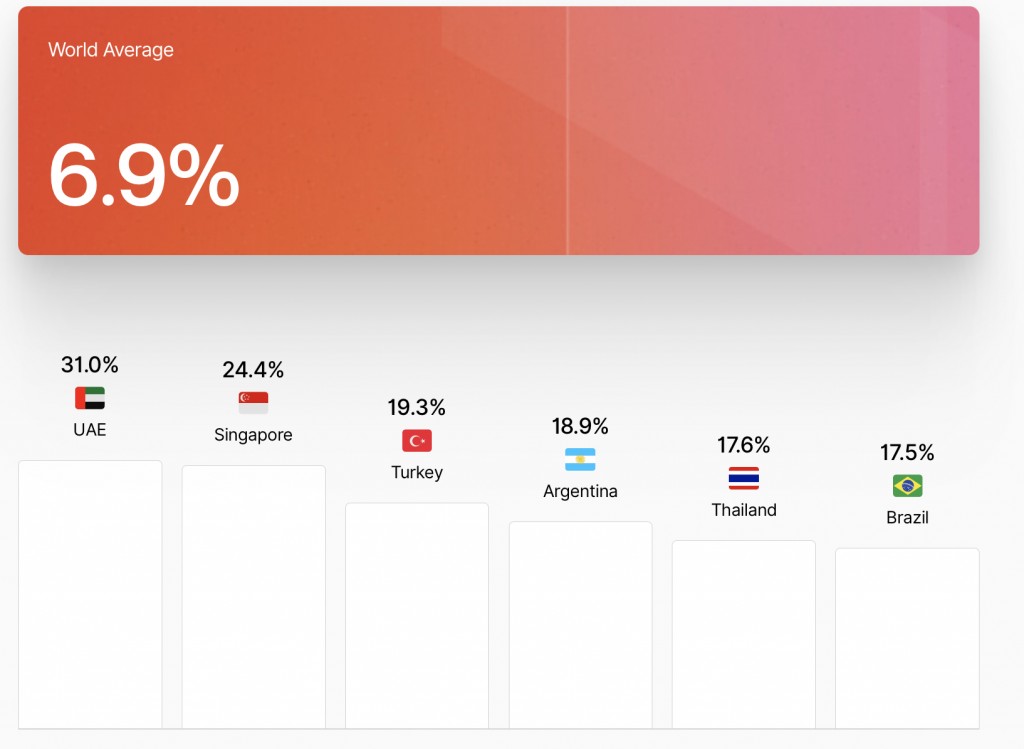Click the Singapore country name label

[x=253, y=435]
